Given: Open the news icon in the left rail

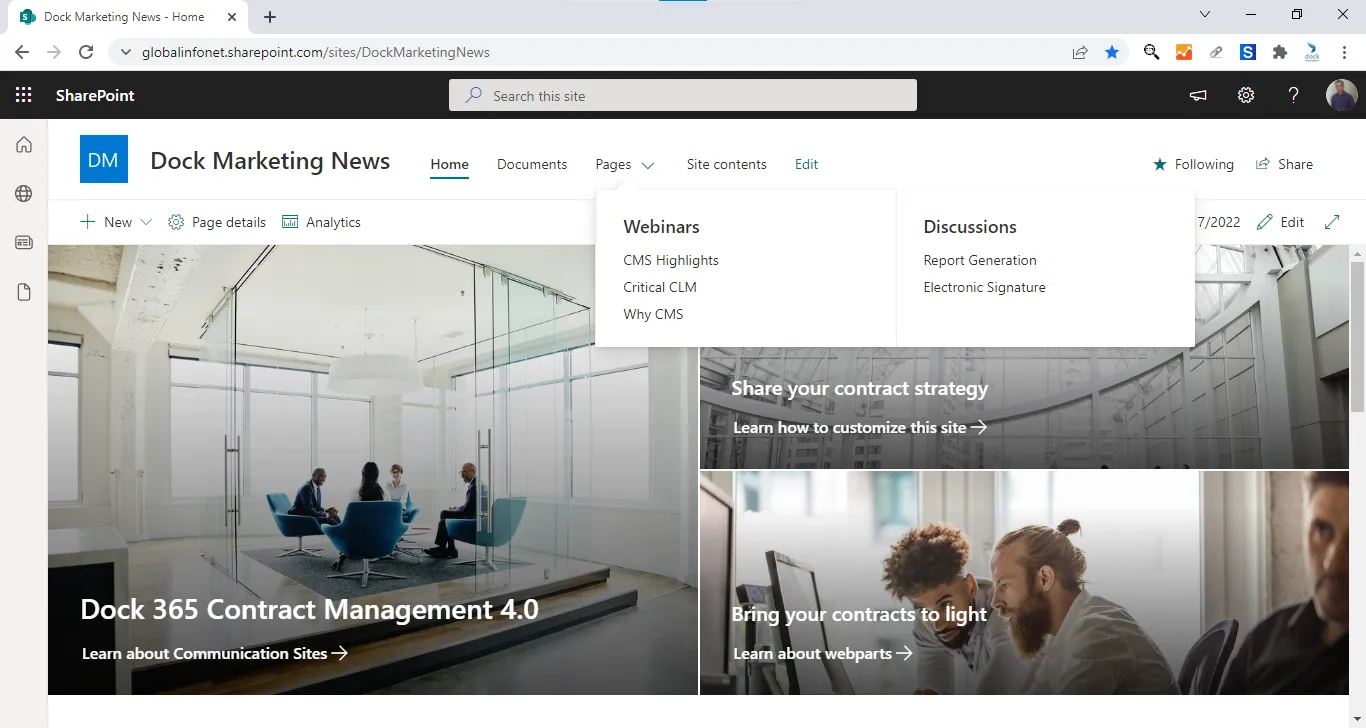Looking at the screenshot, I should coord(24,243).
